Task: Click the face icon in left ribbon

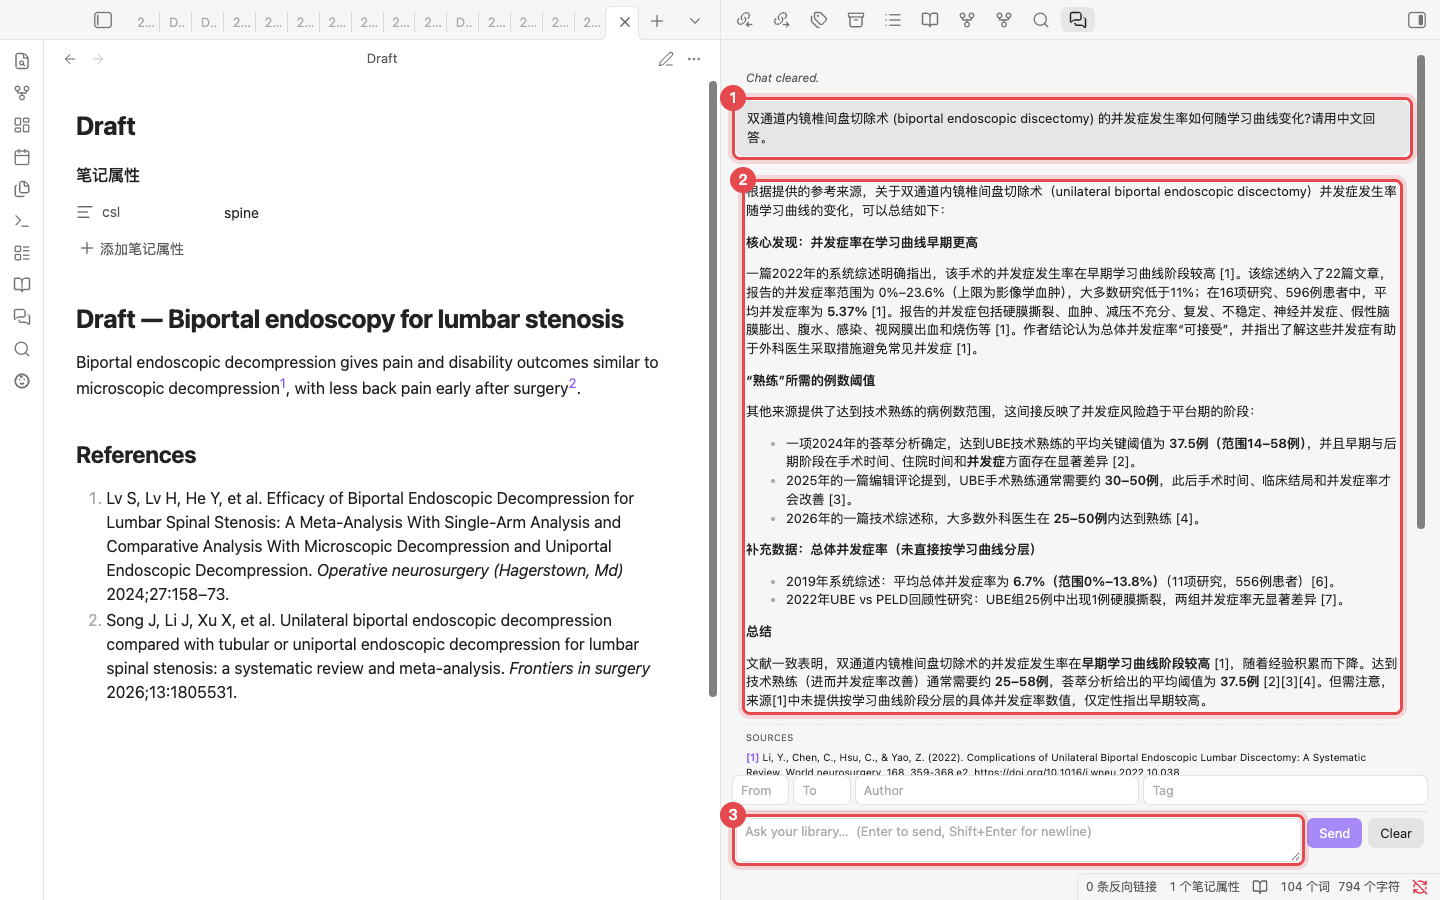Action: point(22,381)
